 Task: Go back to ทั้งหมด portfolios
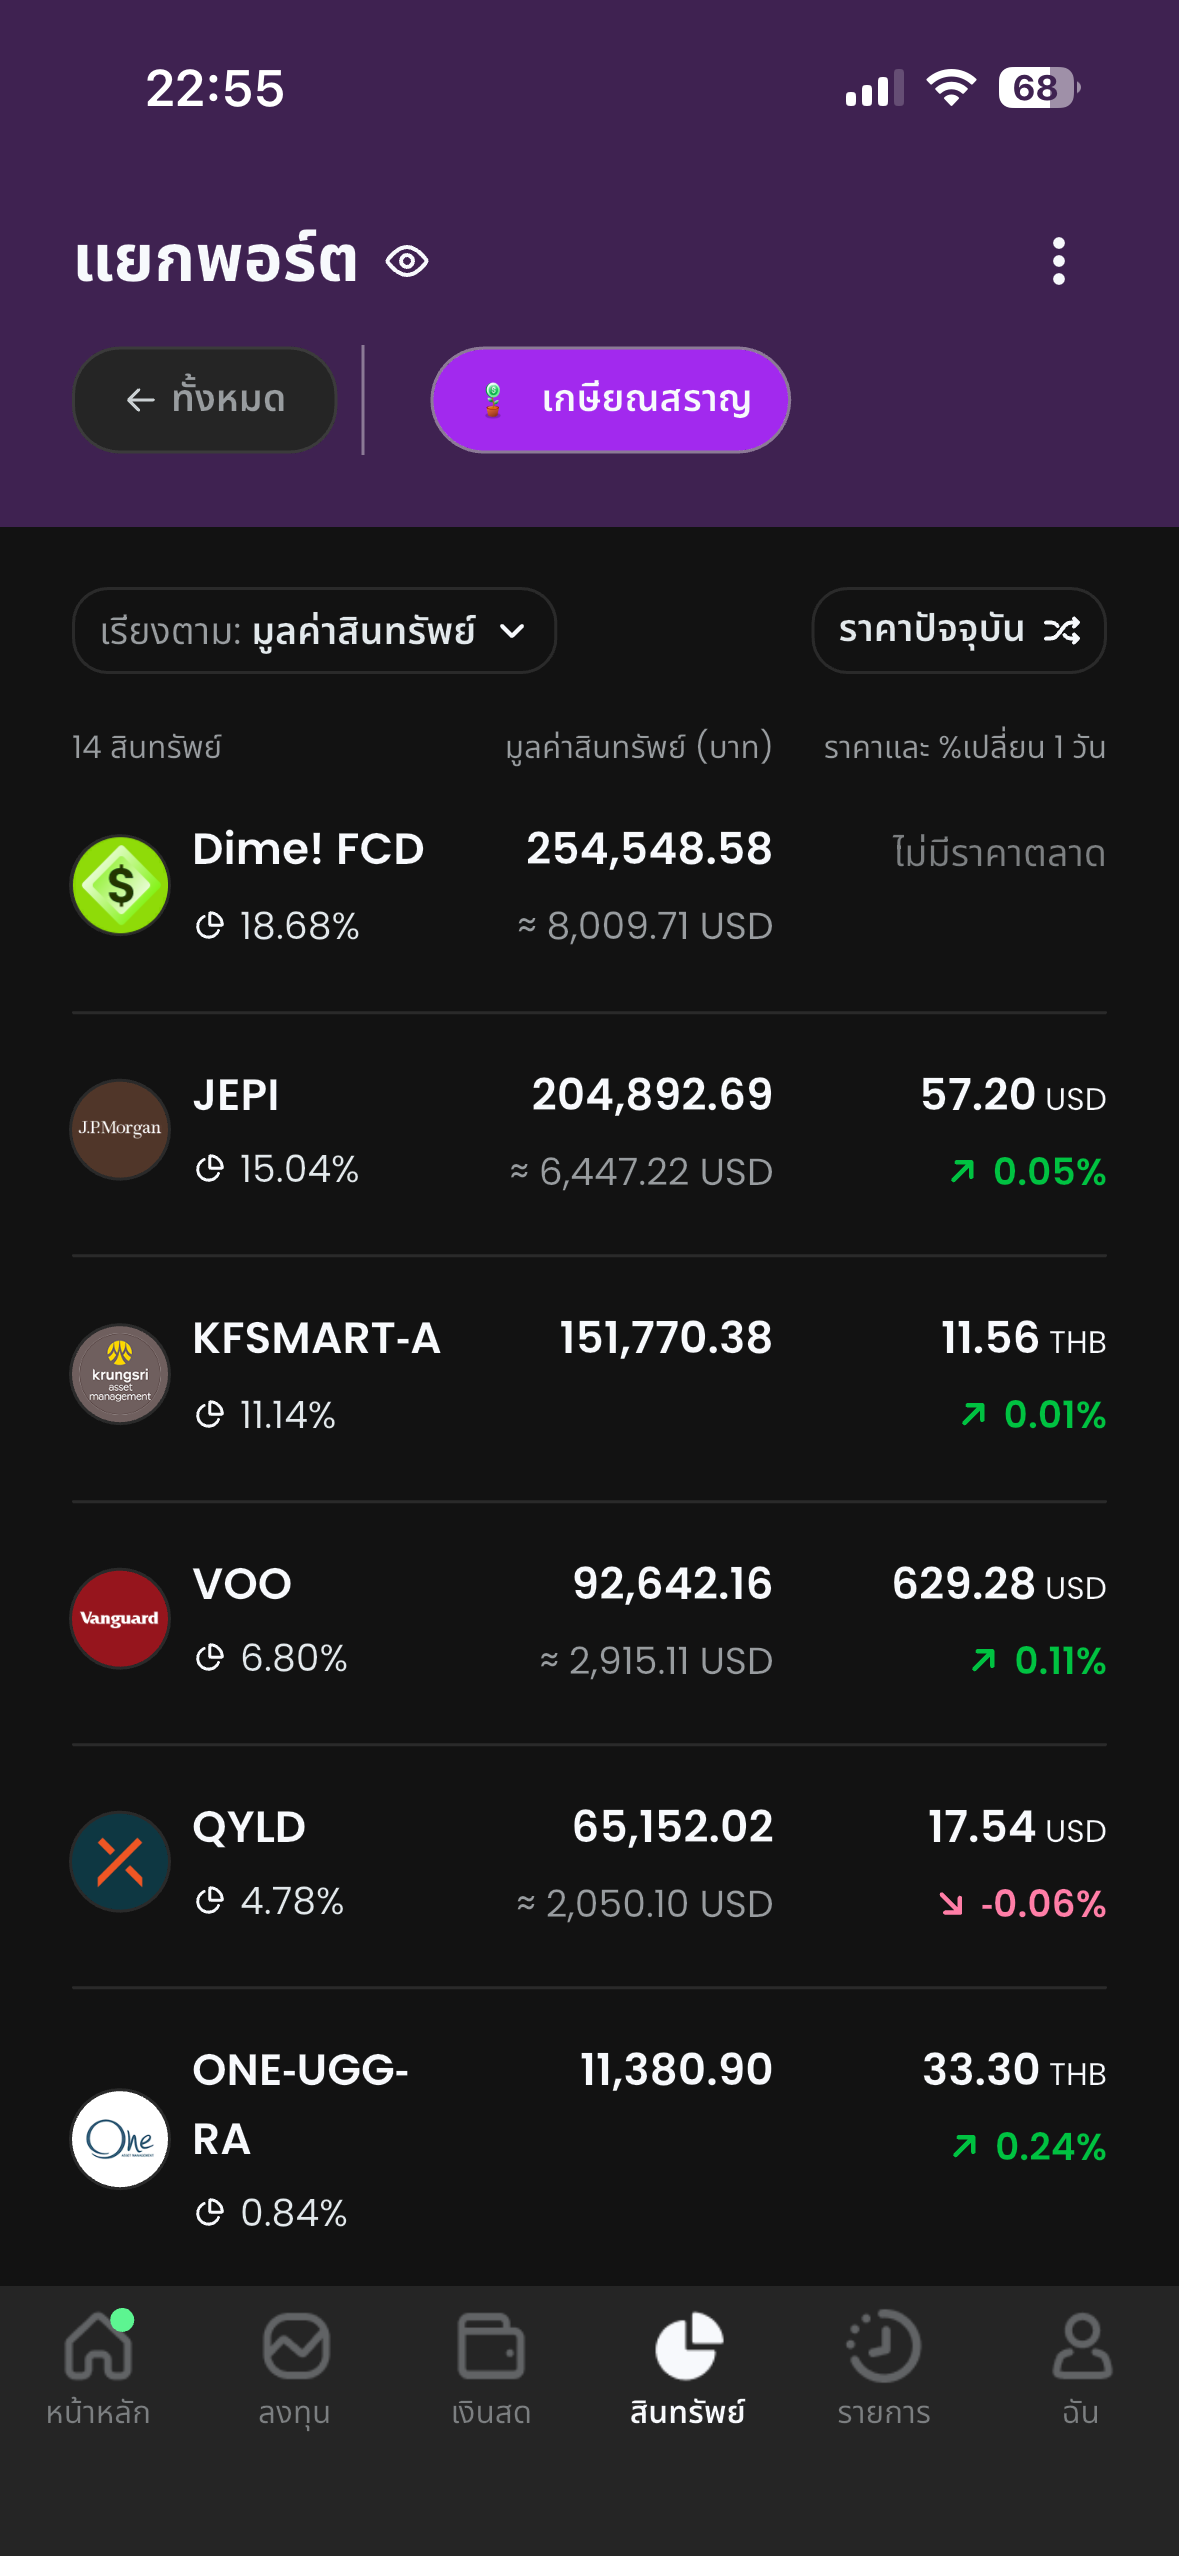click(205, 400)
